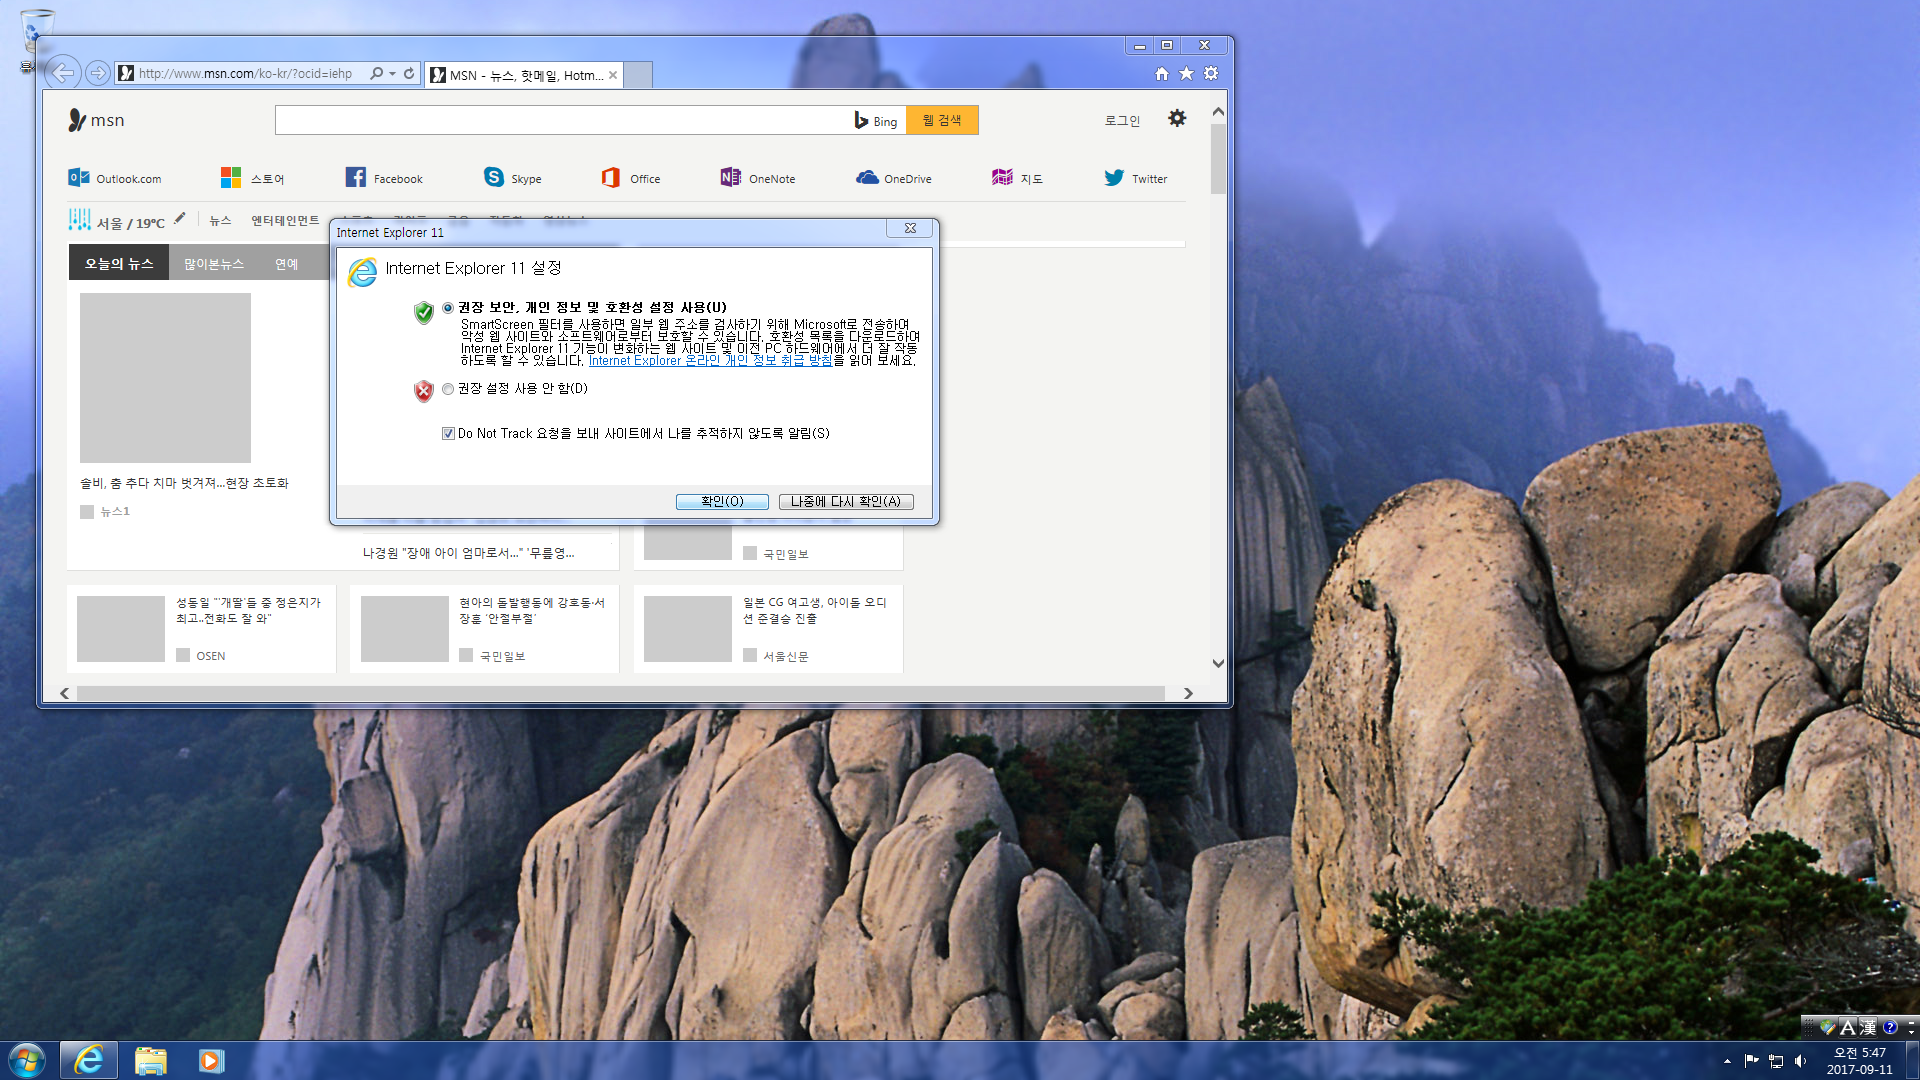Image resolution: width=1920 pixels, height=1080 pixels.
Task: Click the search magnifier in address bar
Action: click(x=376, y=73)
